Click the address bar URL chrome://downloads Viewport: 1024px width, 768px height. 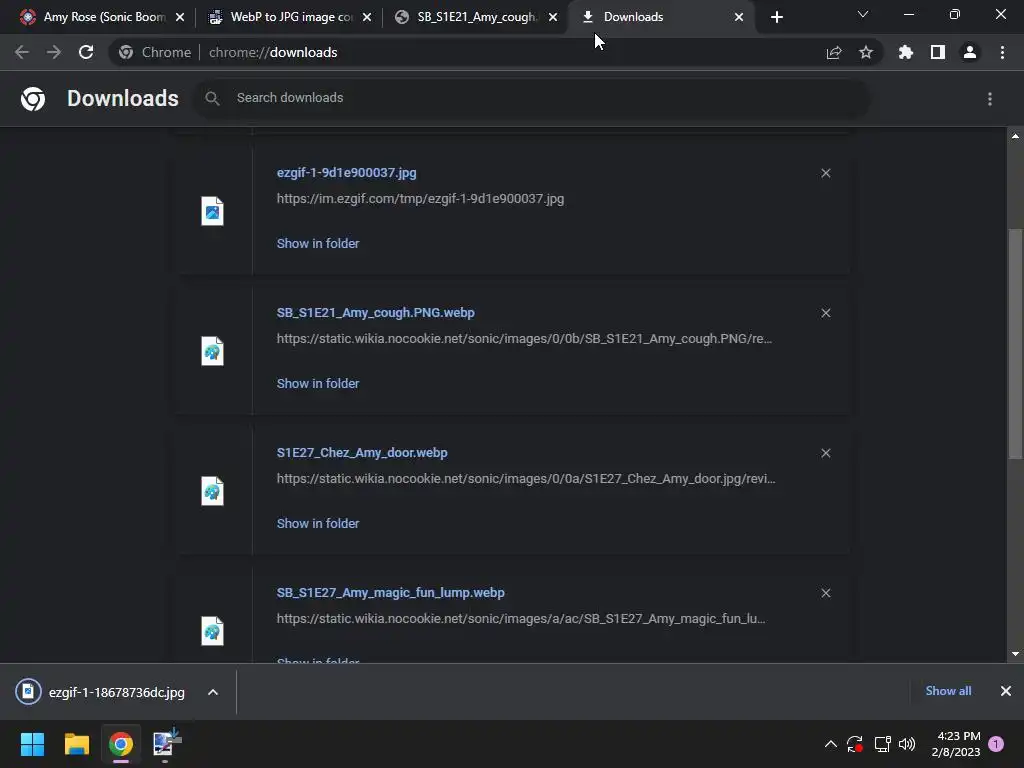[273, 52]
